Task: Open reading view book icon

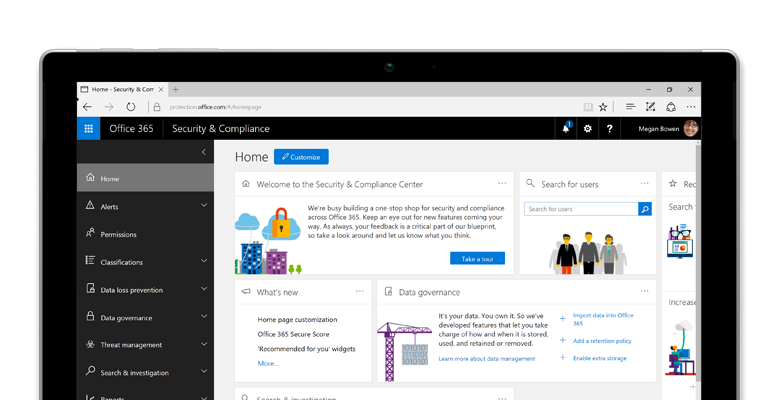Action: click(x=588, y=107)
